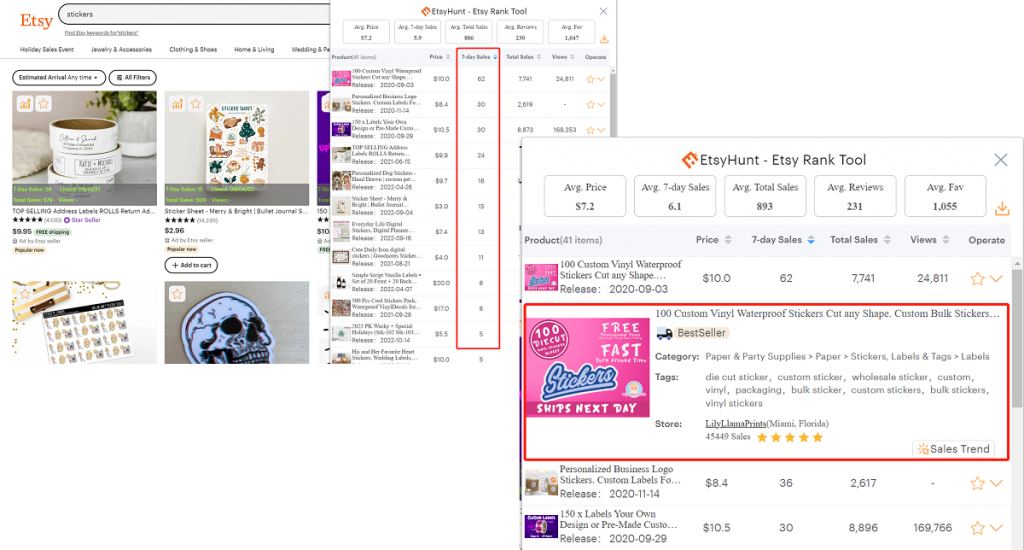Sort front panel by Price column
The height and width of the screenshot is (550, 1024).
[x=712, y=240]
